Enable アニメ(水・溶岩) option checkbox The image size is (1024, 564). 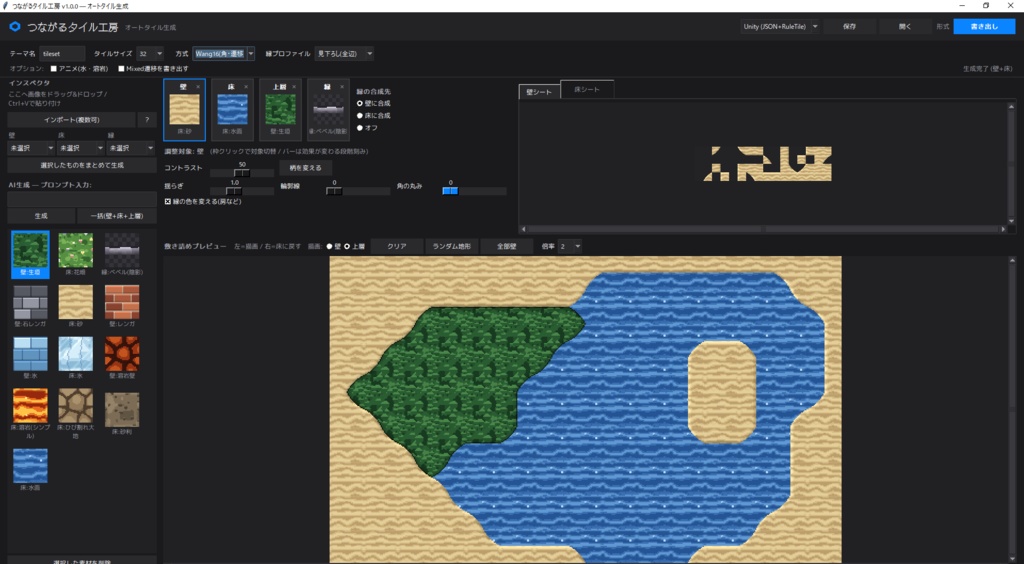point(54,69)
